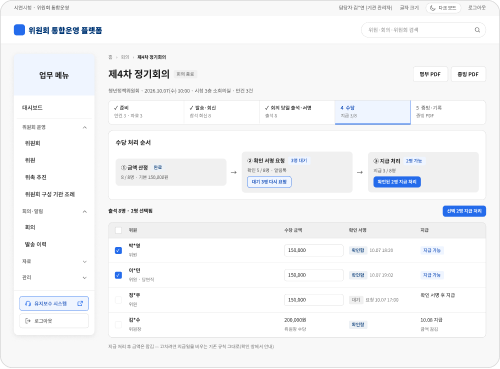Click the 홈 breadcrumb link

pyautogui.click(x=110, y=57)
